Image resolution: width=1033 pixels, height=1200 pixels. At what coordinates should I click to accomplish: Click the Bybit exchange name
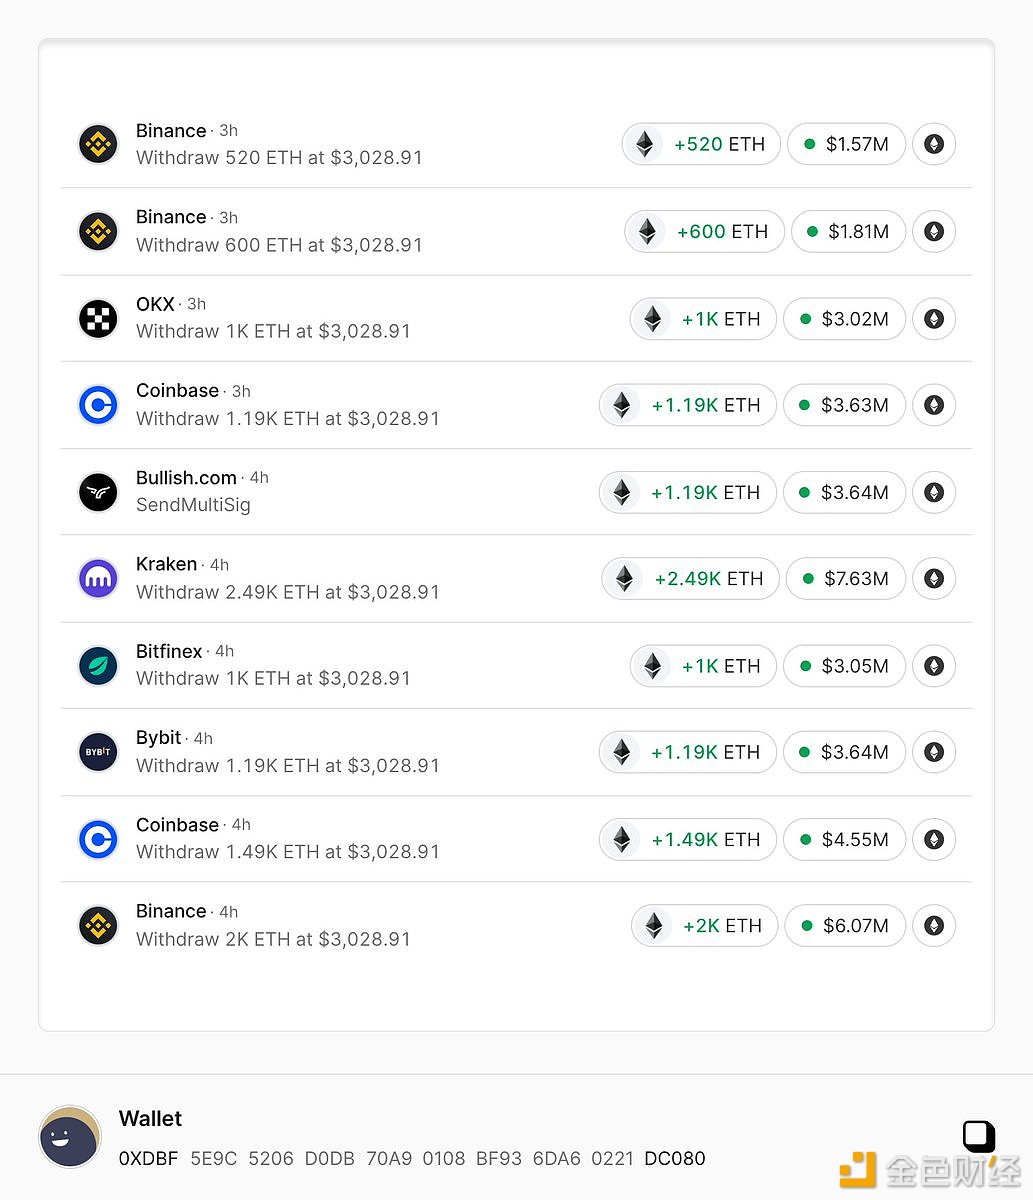[158, 738]
